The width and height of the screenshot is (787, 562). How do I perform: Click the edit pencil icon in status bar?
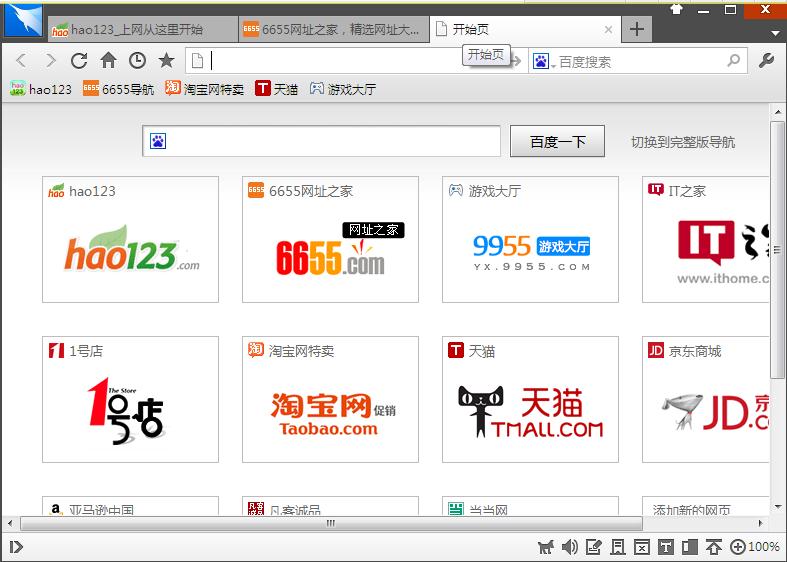click(594, 547)
